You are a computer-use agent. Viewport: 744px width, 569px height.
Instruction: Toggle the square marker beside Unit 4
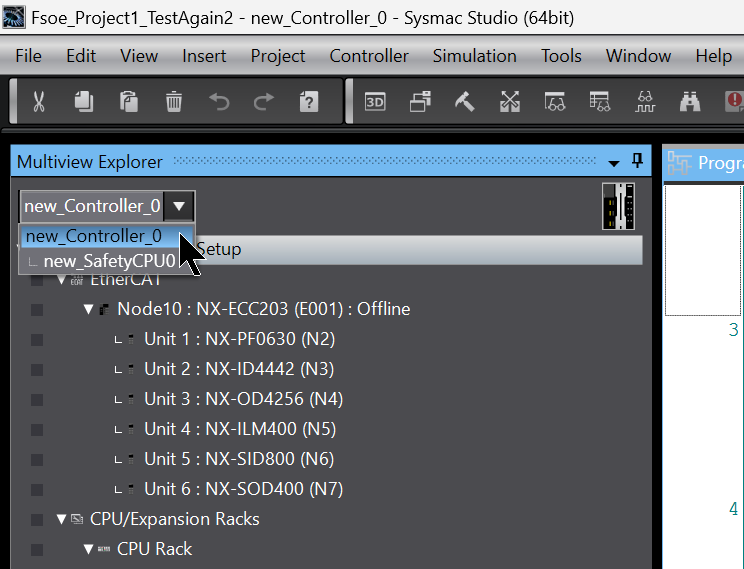coord(37,429)
